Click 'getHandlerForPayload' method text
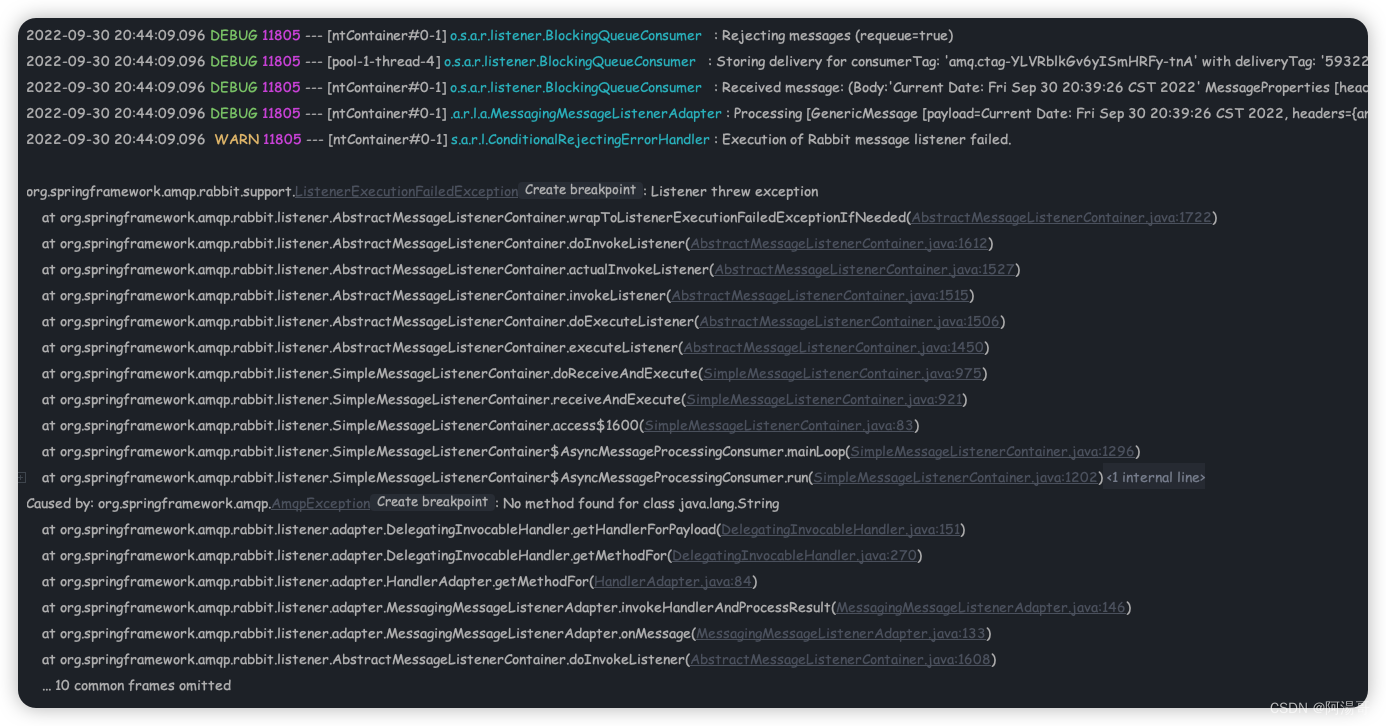 coord(643,529)
